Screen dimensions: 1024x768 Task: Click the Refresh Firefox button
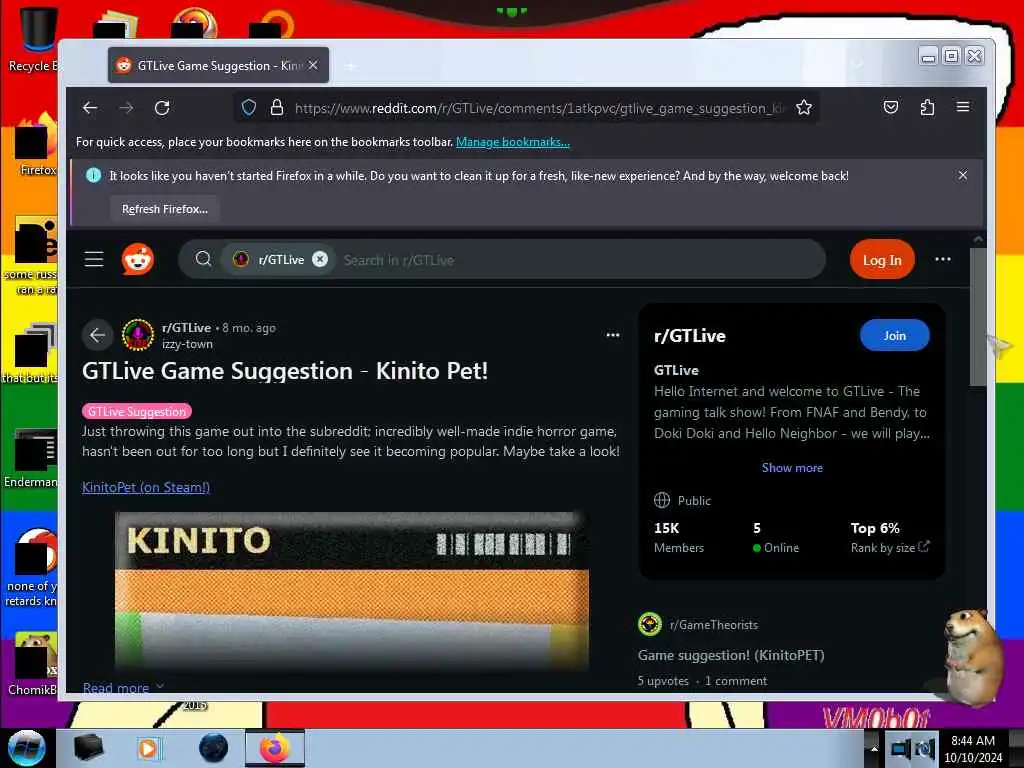pyautogui.click(x=165, y=209)
